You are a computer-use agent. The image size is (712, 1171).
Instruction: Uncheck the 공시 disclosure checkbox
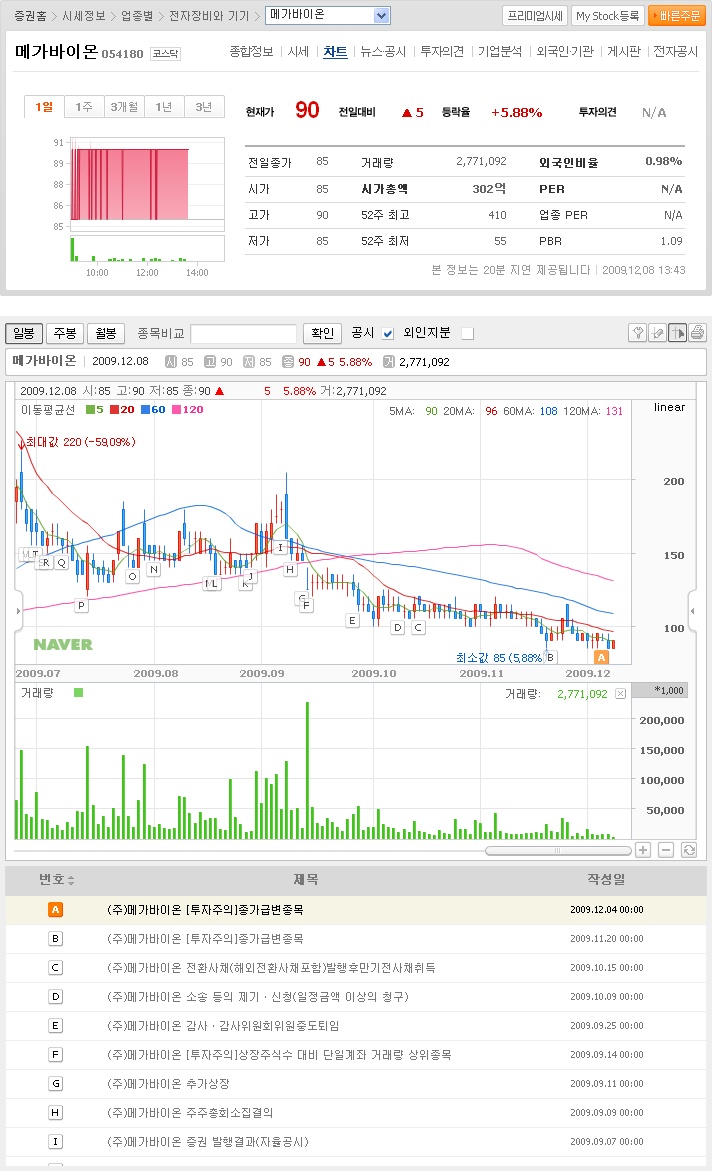click(x=388, y=334)
